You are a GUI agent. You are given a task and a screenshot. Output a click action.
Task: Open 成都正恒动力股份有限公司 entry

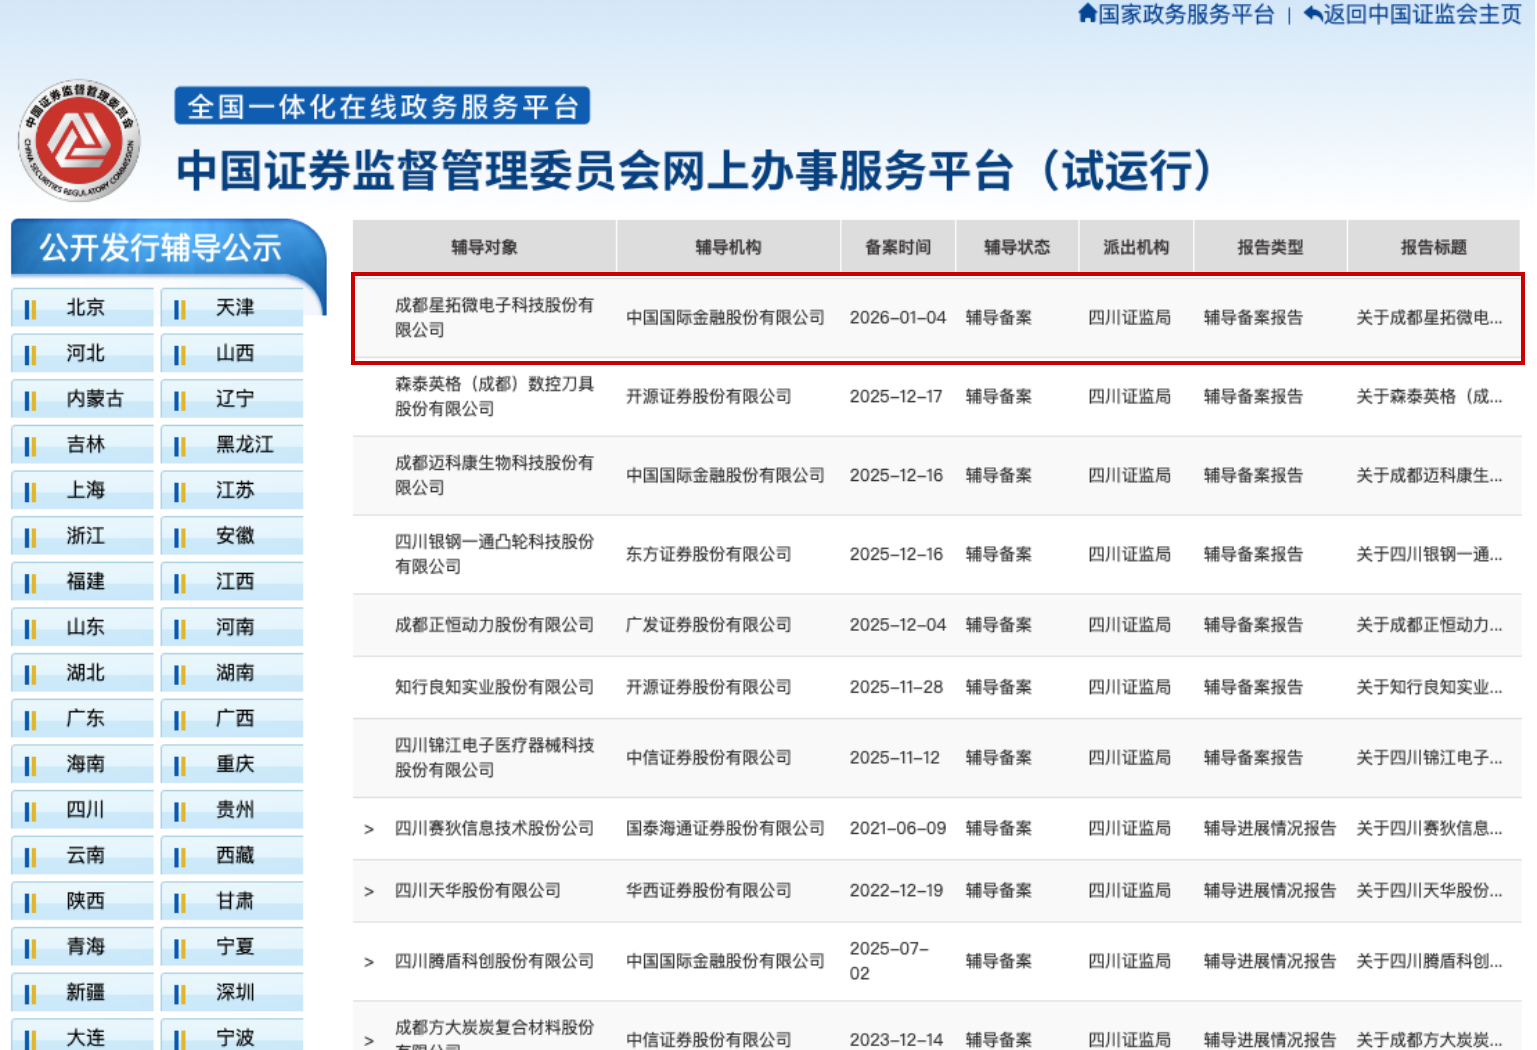[494, 625]
